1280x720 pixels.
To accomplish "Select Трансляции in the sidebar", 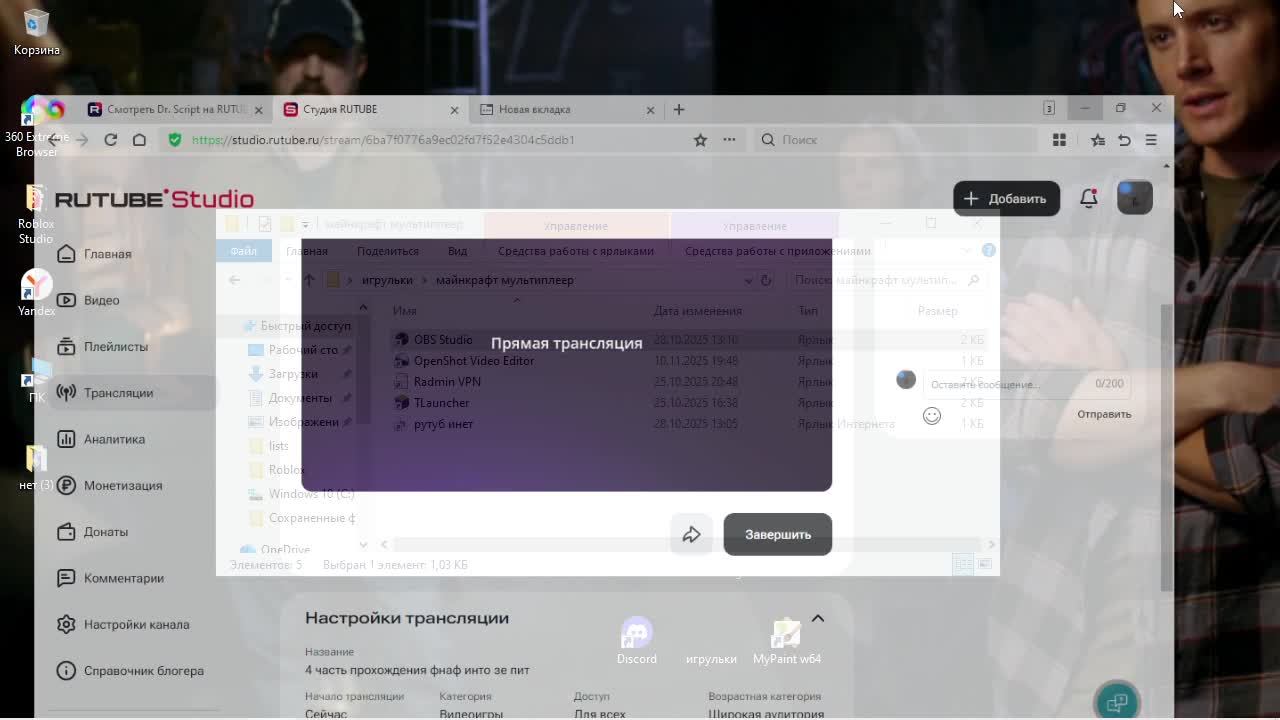I will 134,393.
